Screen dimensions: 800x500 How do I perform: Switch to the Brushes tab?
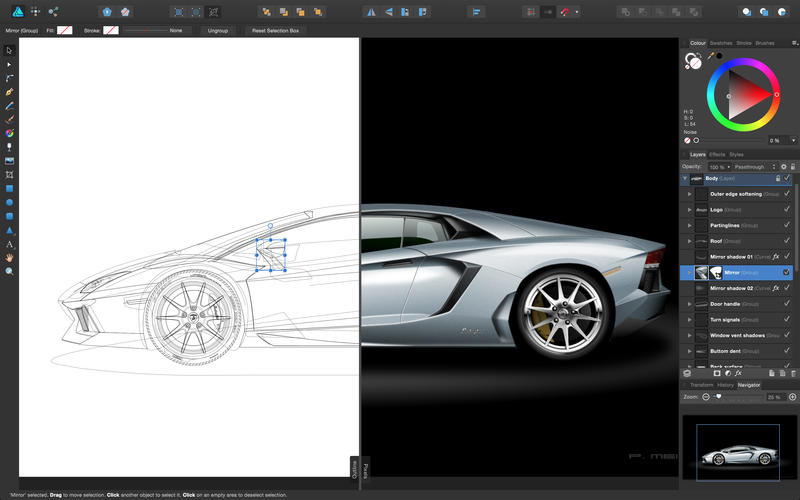(765, 43)
